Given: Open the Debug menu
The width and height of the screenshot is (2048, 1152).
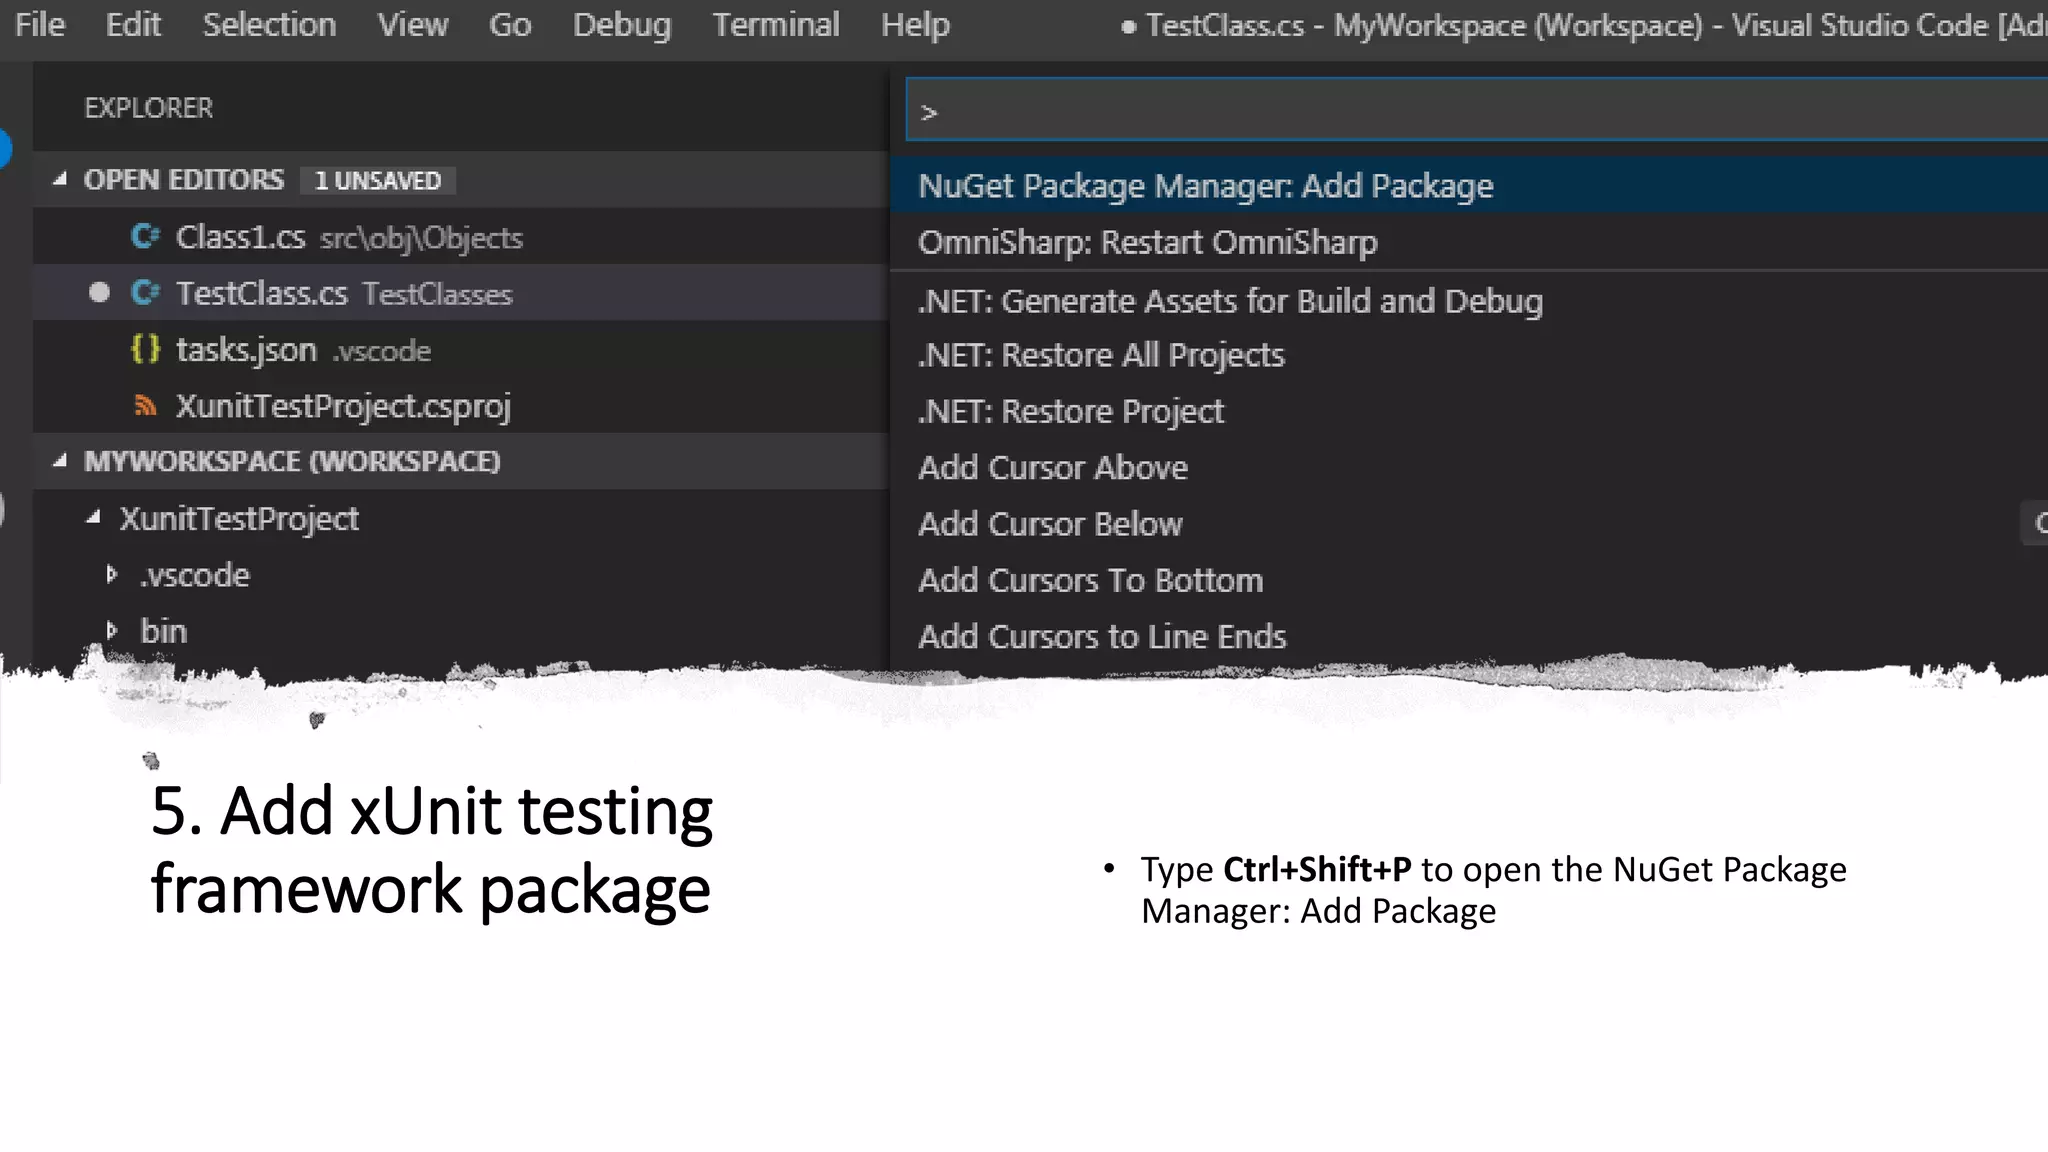Looking at the screenshot, I should click(621, 25).
